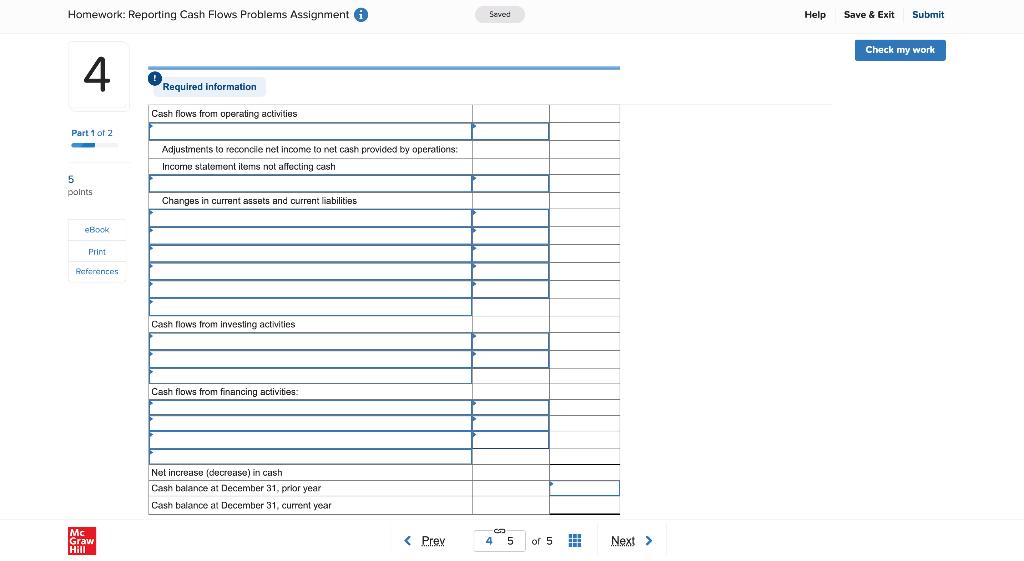The width and height of the screenshot is (1024, 561).
Task: Click the '5 points' label
Action: [80, 185]
